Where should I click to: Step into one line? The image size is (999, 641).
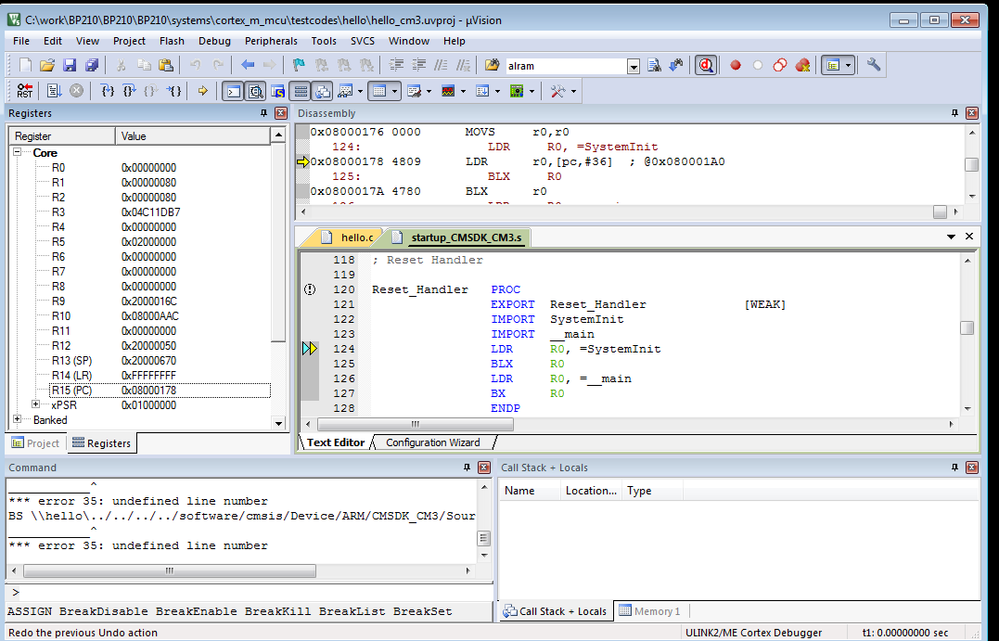108,91
